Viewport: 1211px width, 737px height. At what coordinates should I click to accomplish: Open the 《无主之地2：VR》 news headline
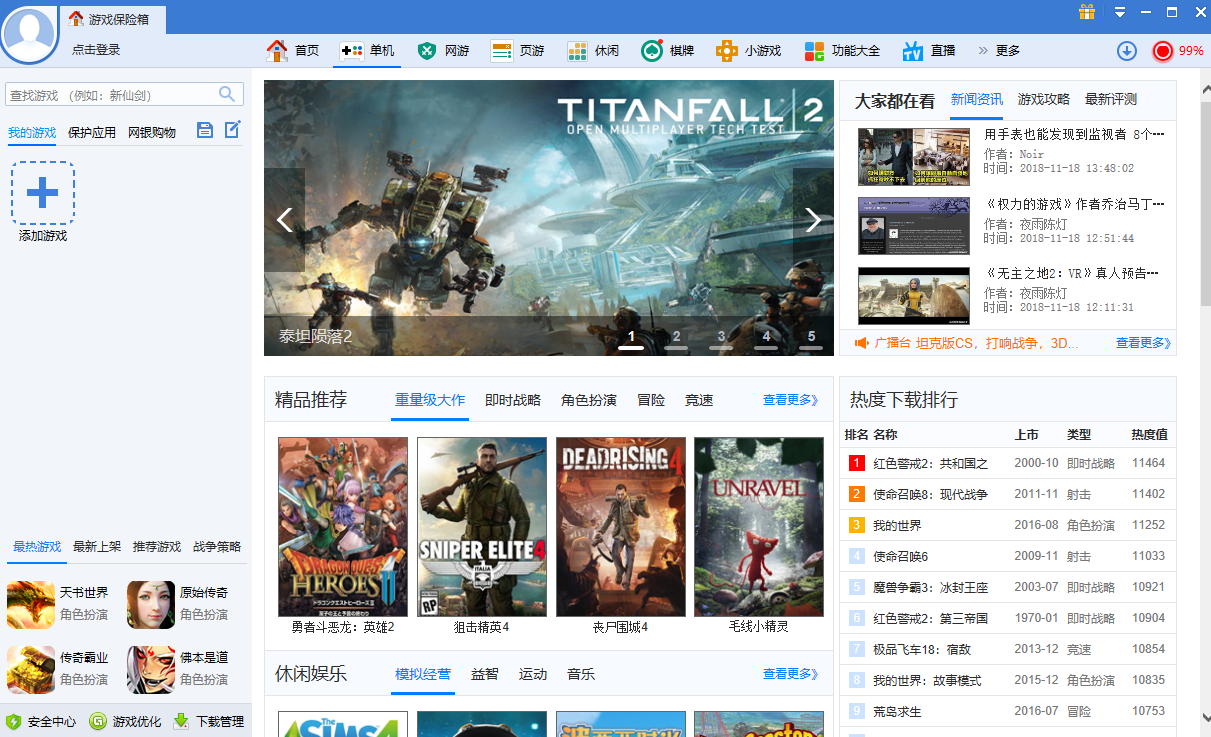pyautogui.click(x=1071, y=273)
